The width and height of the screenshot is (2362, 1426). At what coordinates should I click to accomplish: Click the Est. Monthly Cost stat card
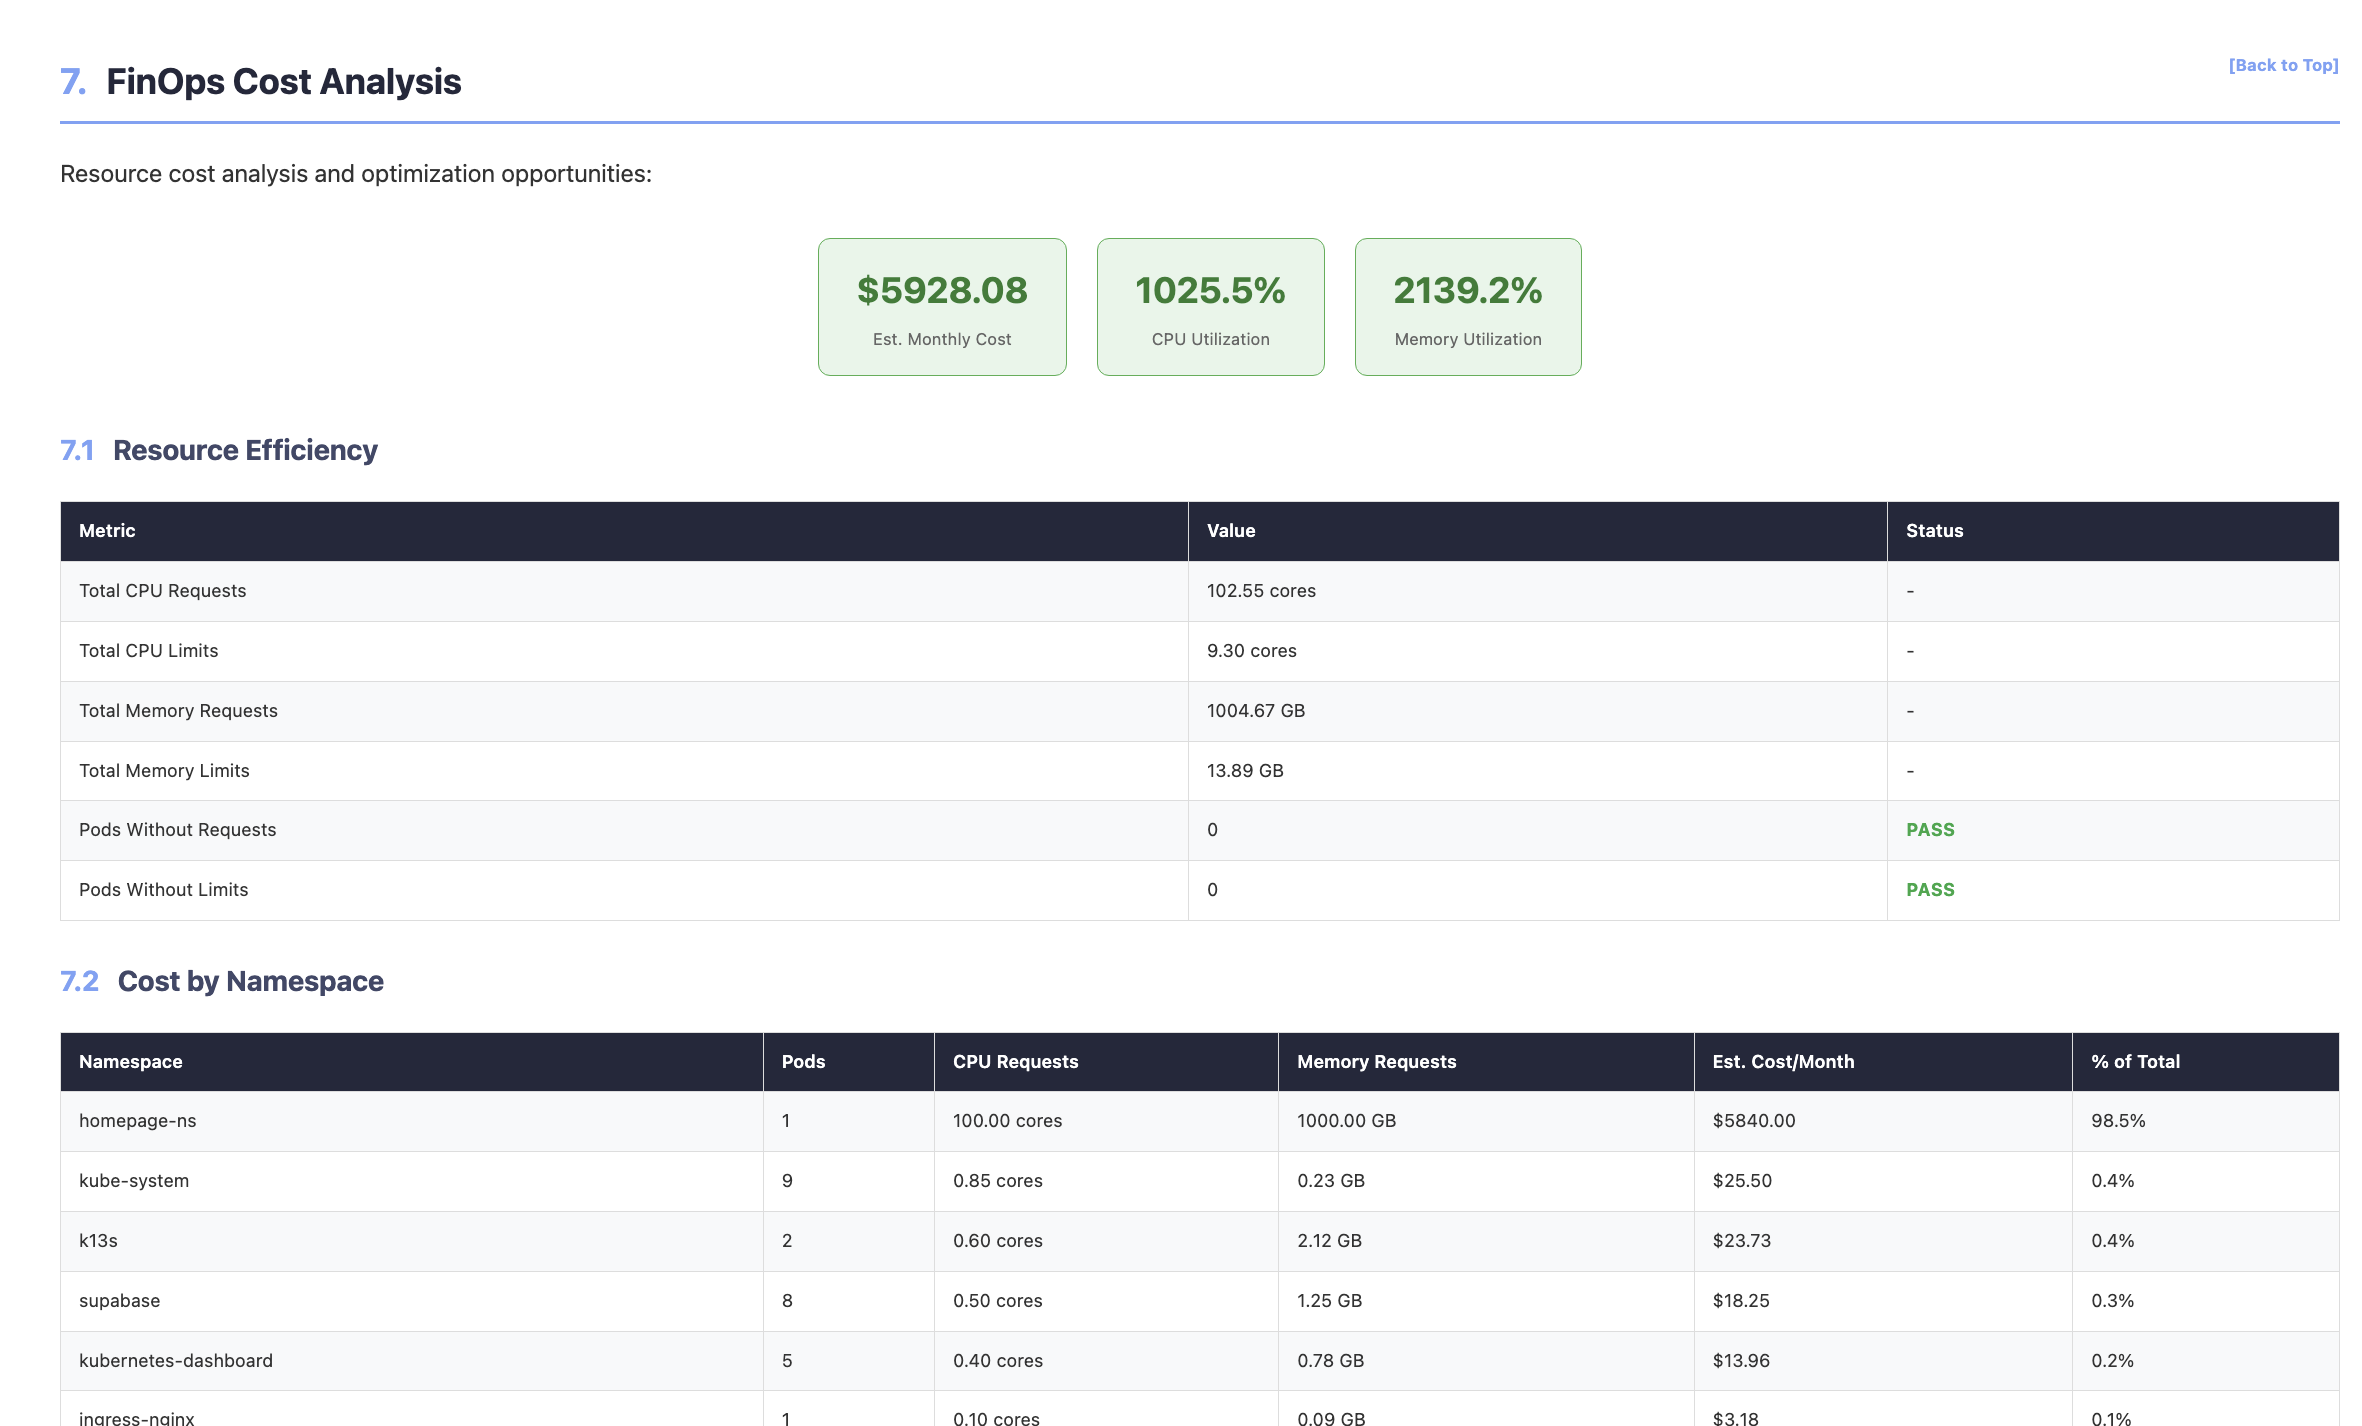tap(941, 306)
